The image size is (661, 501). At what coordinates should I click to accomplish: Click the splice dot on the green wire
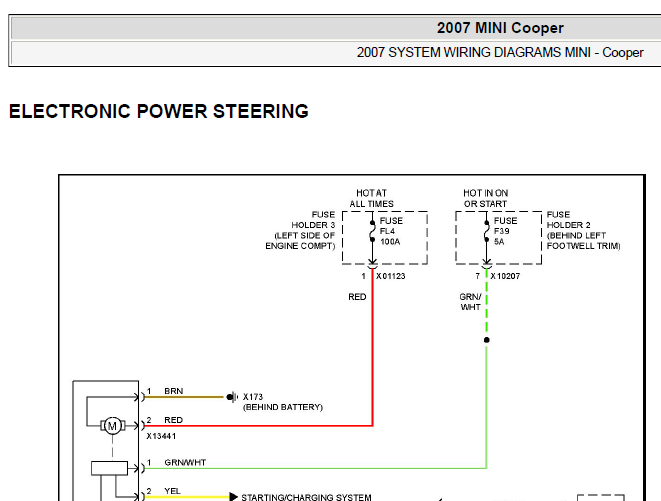[486, 340]
